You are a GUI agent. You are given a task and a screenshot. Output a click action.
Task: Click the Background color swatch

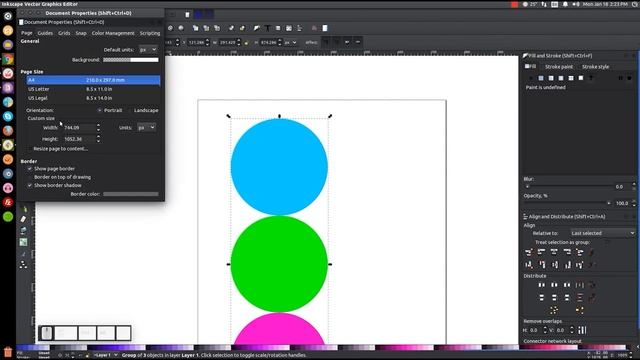click(x=131, y=60)
